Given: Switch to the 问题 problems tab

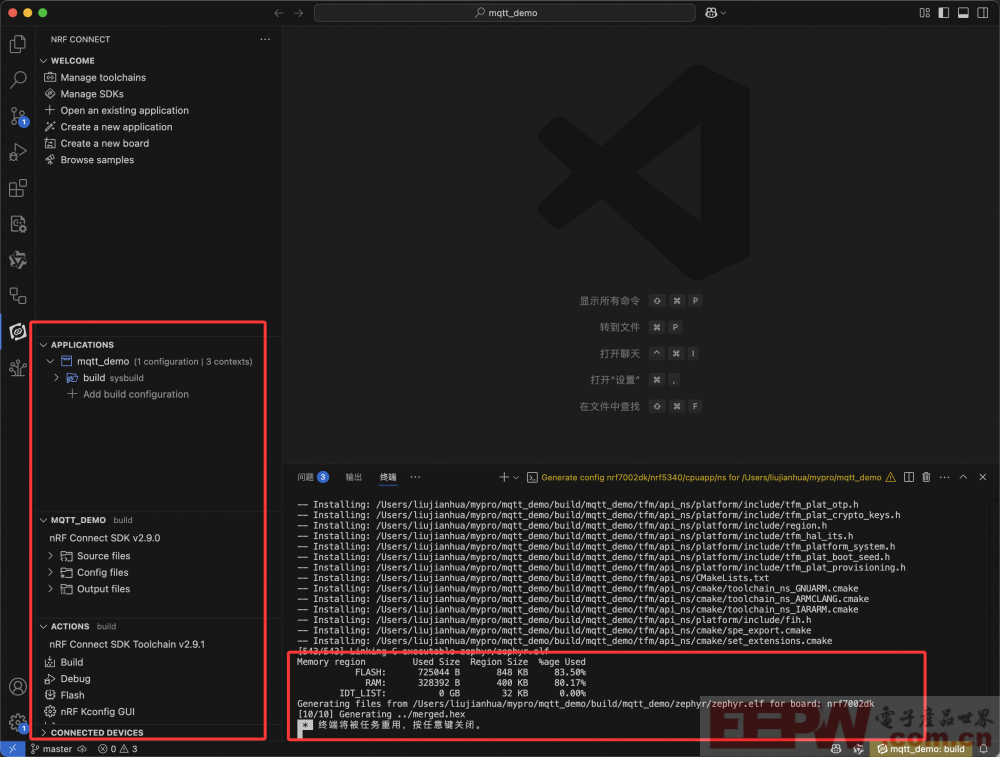Looking at the screenshot, I should click(312, 477).
